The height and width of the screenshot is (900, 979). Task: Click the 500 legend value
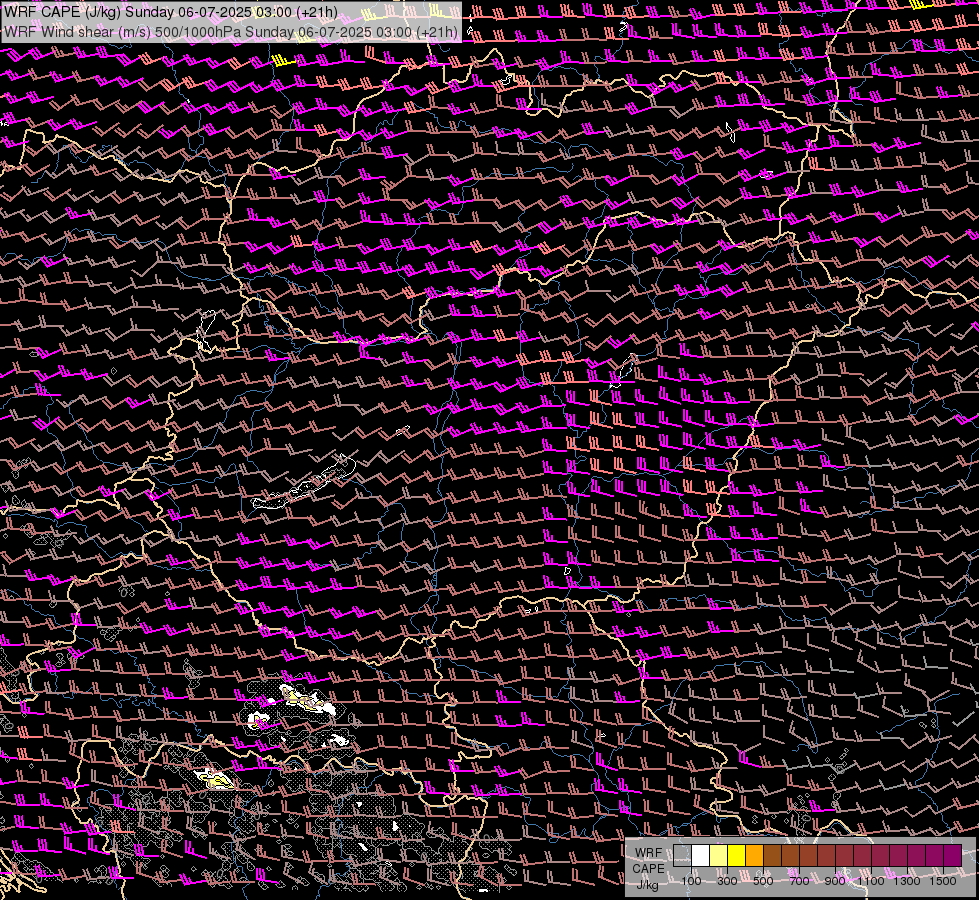[x=763, y=881]
